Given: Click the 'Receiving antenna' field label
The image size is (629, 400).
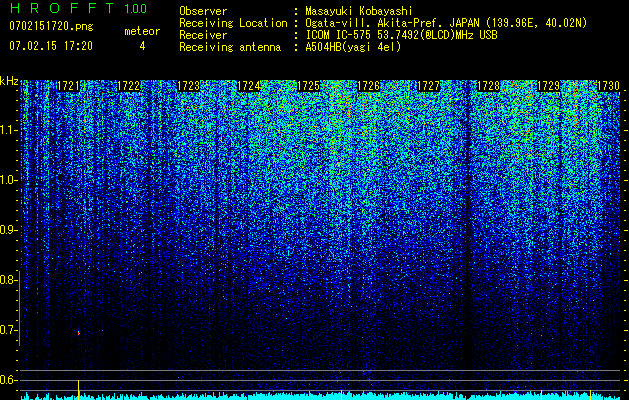Looking at the screenshot, I should click(230, 47).
